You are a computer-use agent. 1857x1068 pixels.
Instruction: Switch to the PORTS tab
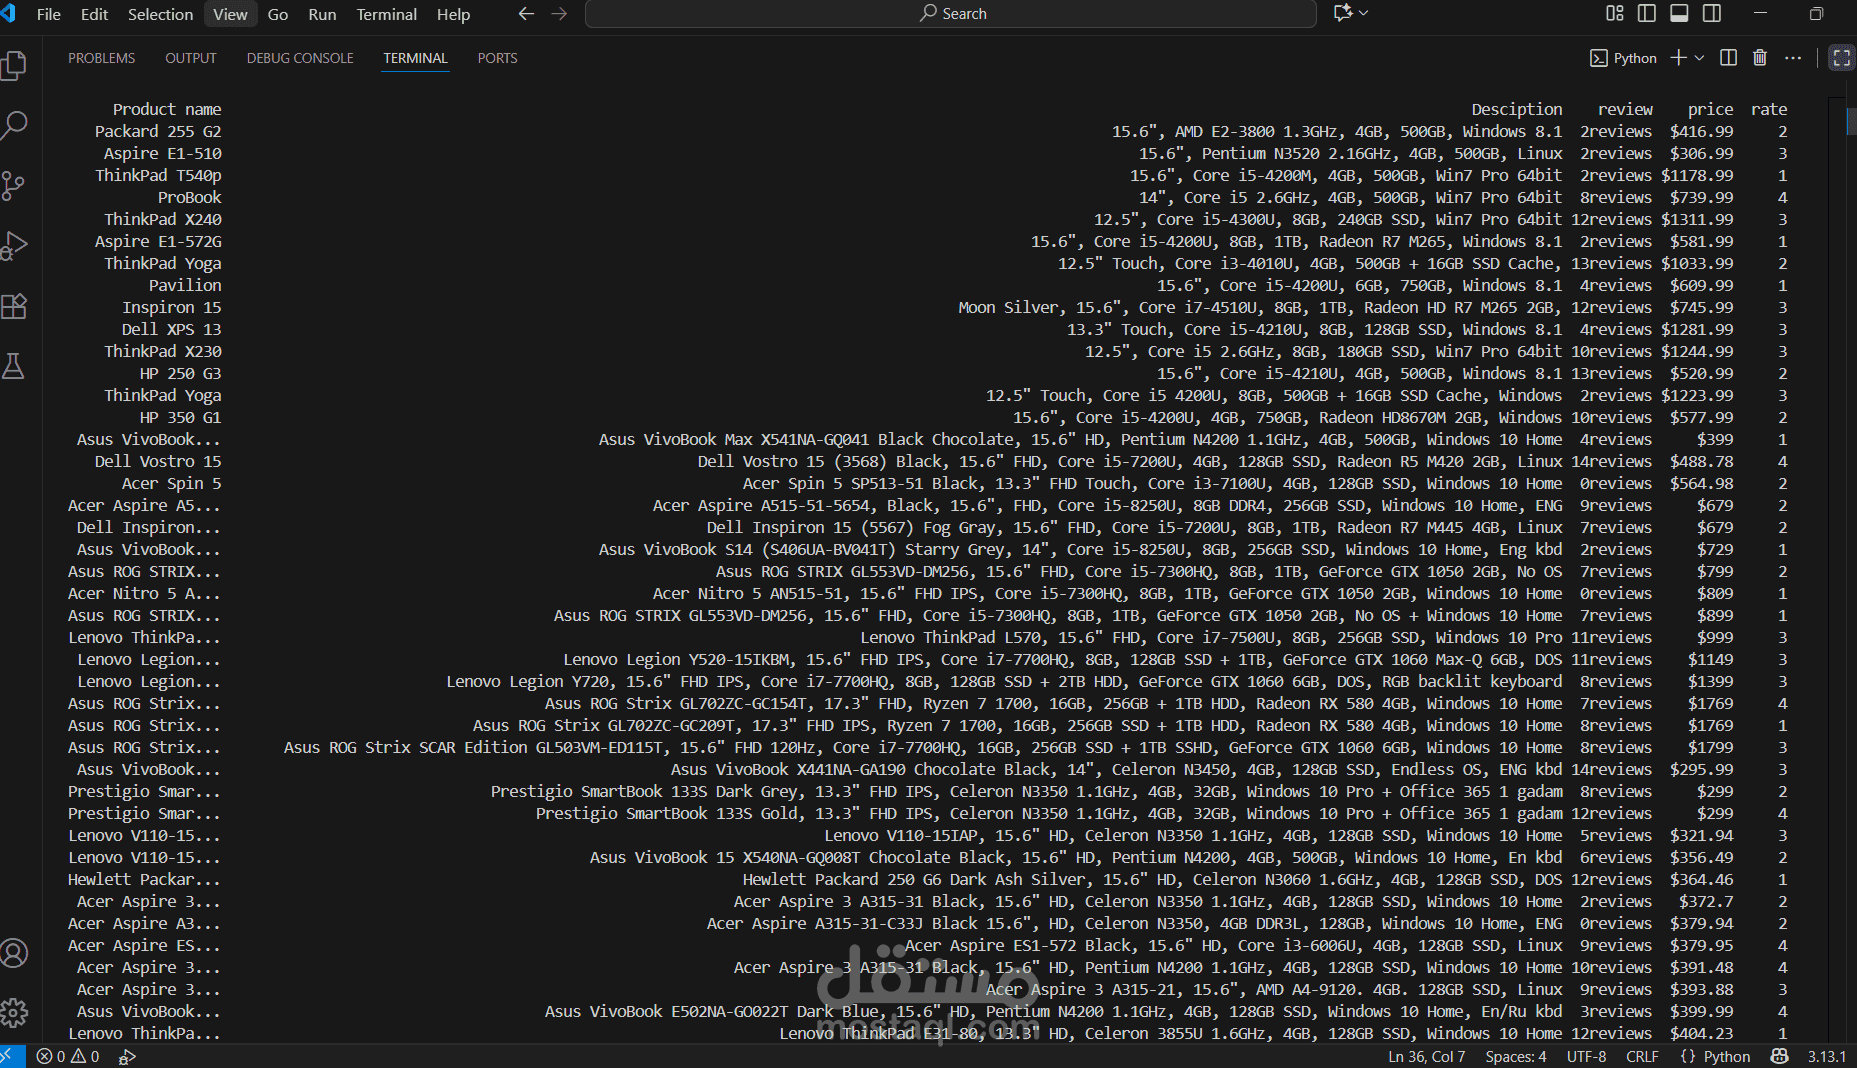[x=497, y=58]
